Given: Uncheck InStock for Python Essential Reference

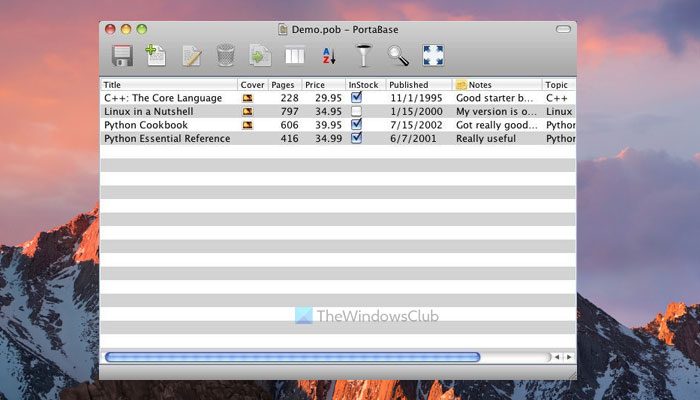Looking at the screenshot, I should tap(356, 138).
